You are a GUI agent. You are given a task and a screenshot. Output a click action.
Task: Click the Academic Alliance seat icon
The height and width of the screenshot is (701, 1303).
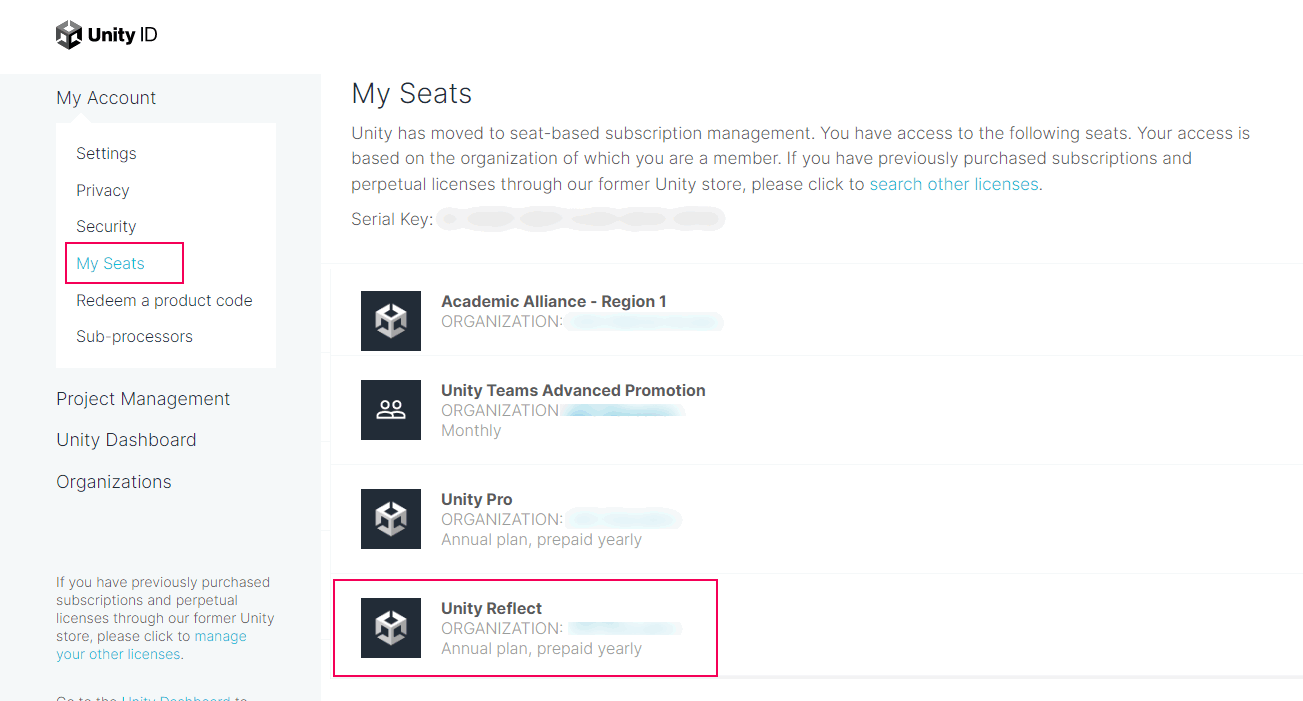click(391, 321)
